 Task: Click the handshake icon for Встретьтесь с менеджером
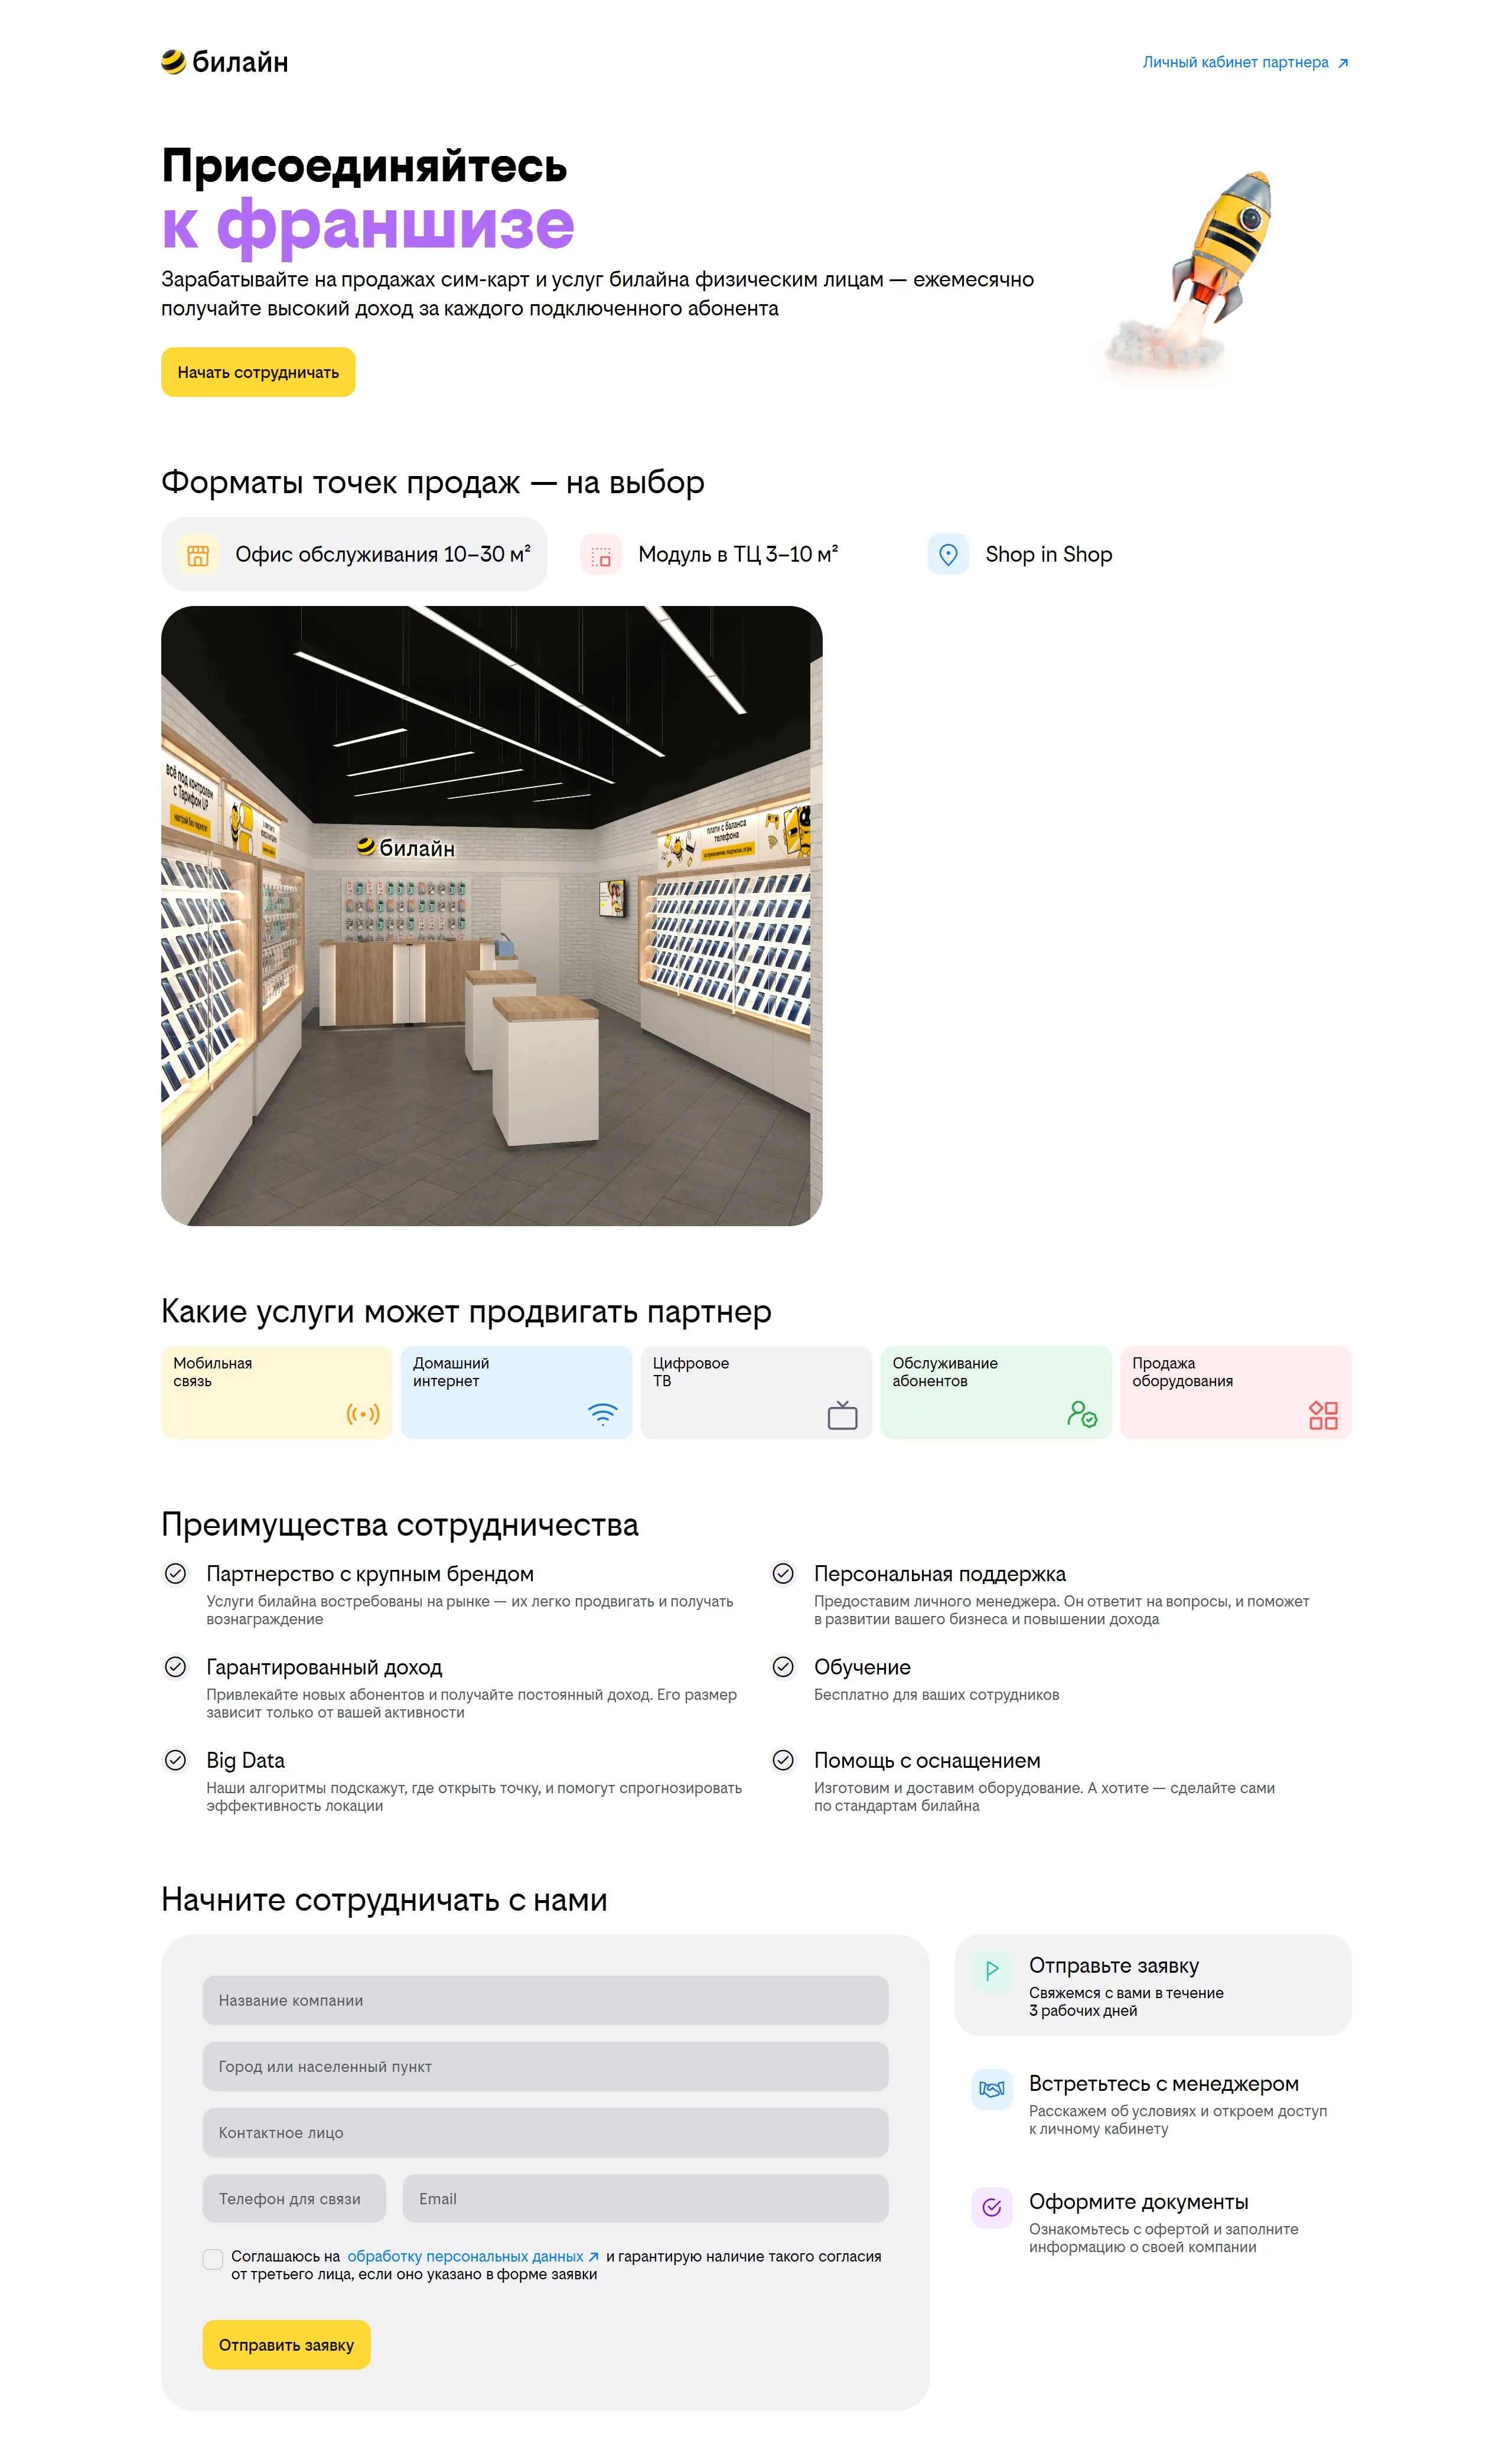coord(992,2089)
